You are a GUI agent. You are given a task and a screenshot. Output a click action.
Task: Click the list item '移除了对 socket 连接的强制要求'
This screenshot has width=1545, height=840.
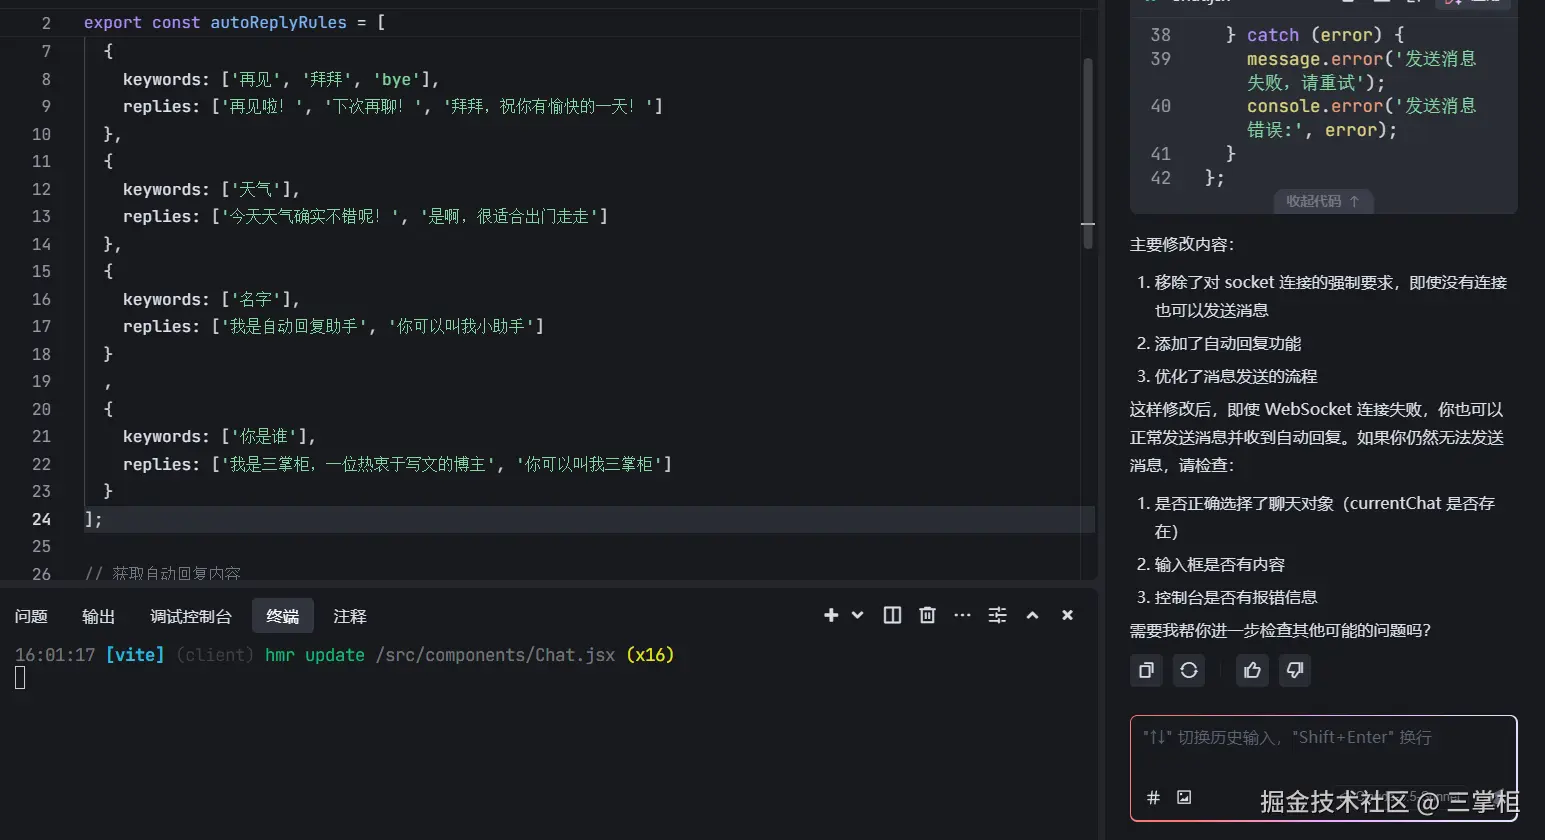(1331, 296)
